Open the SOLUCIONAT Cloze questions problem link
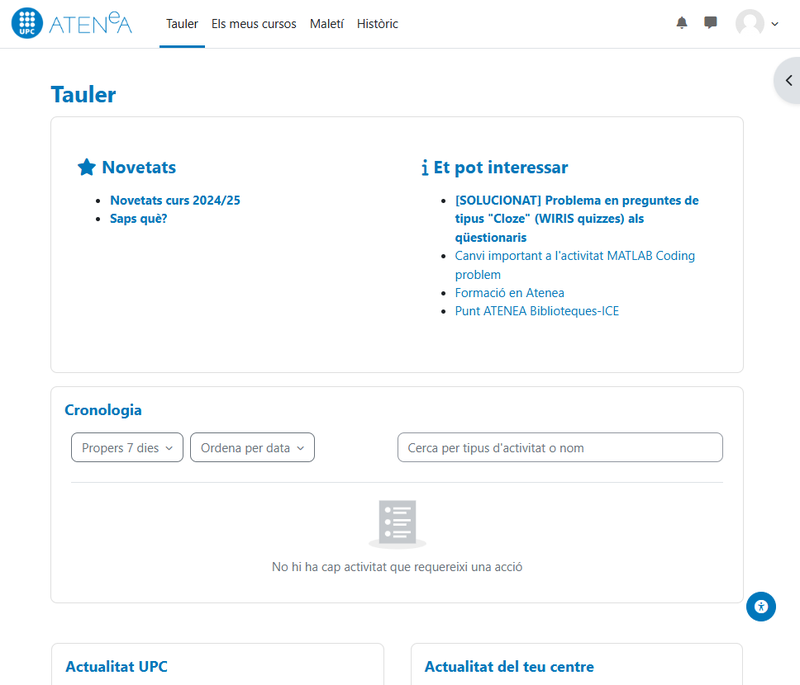 [576, 201]
